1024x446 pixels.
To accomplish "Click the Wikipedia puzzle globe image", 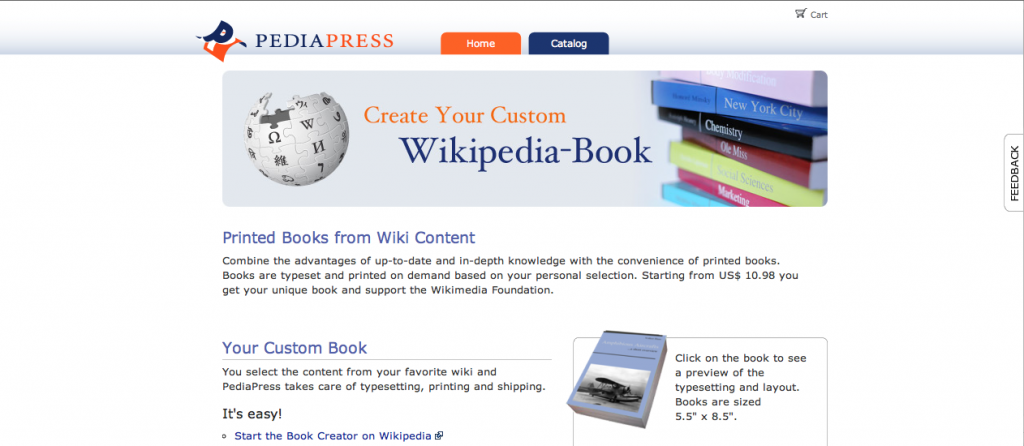I will point(296,138).
